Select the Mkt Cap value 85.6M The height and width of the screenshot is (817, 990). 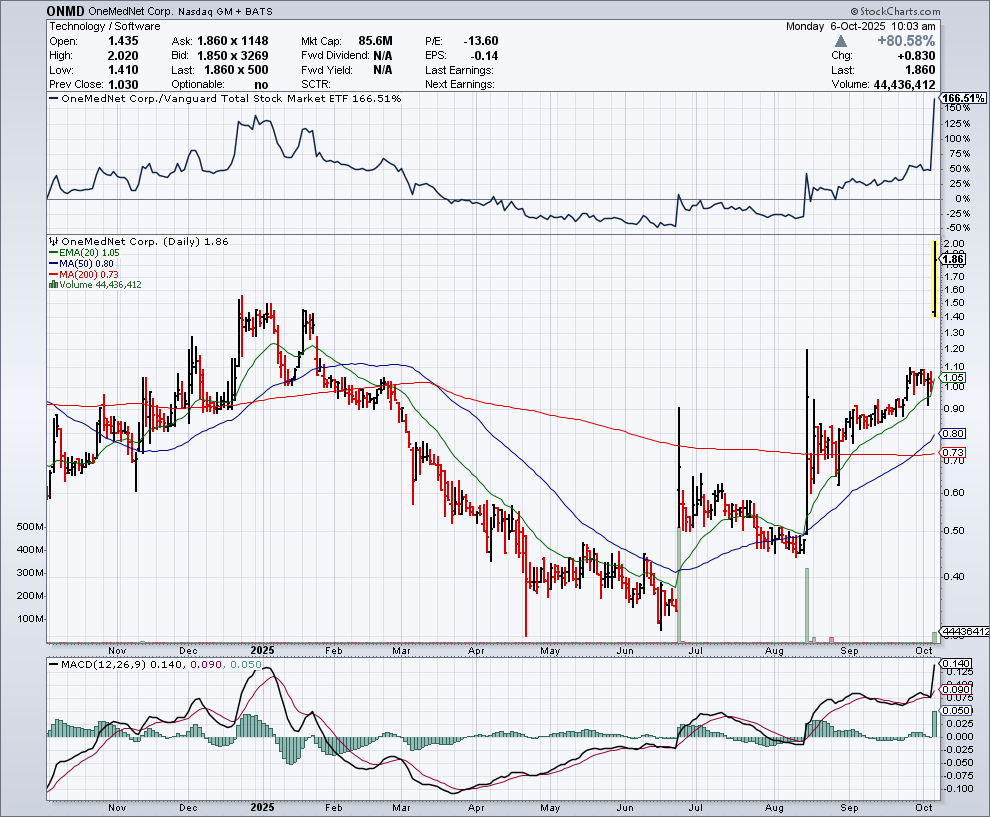(375, 41)
